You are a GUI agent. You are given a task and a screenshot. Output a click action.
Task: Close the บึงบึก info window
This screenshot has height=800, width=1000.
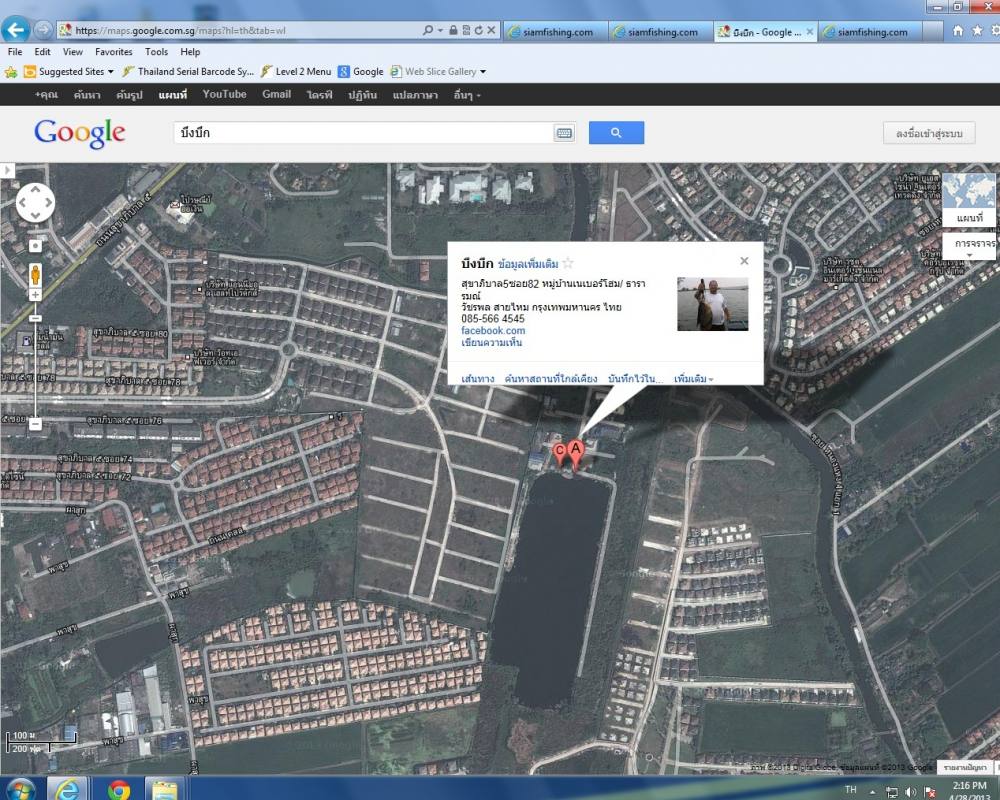744,261
